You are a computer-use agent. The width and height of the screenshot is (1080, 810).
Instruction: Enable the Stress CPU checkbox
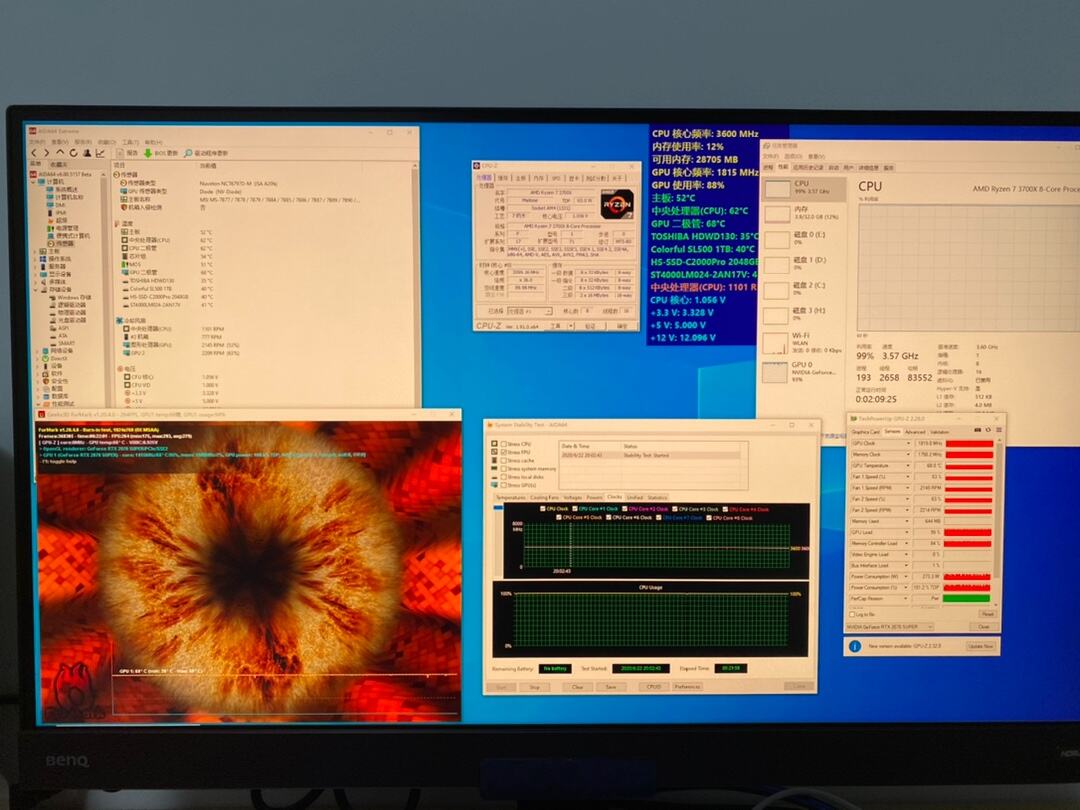503,444
